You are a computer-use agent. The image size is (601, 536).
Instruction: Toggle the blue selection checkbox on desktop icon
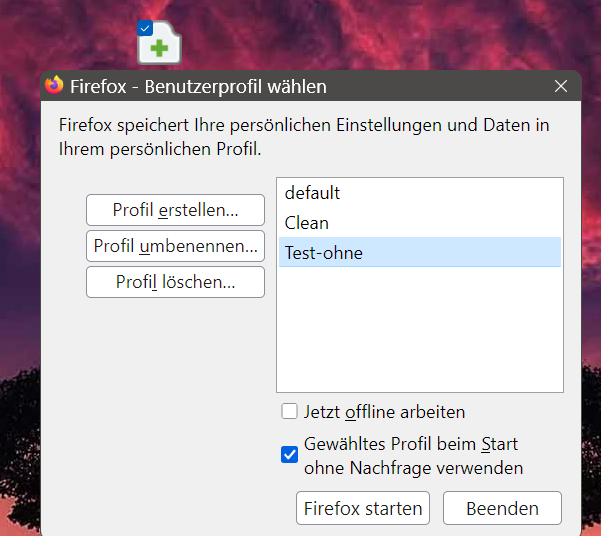pyautogui.click(x=145, y=27)
